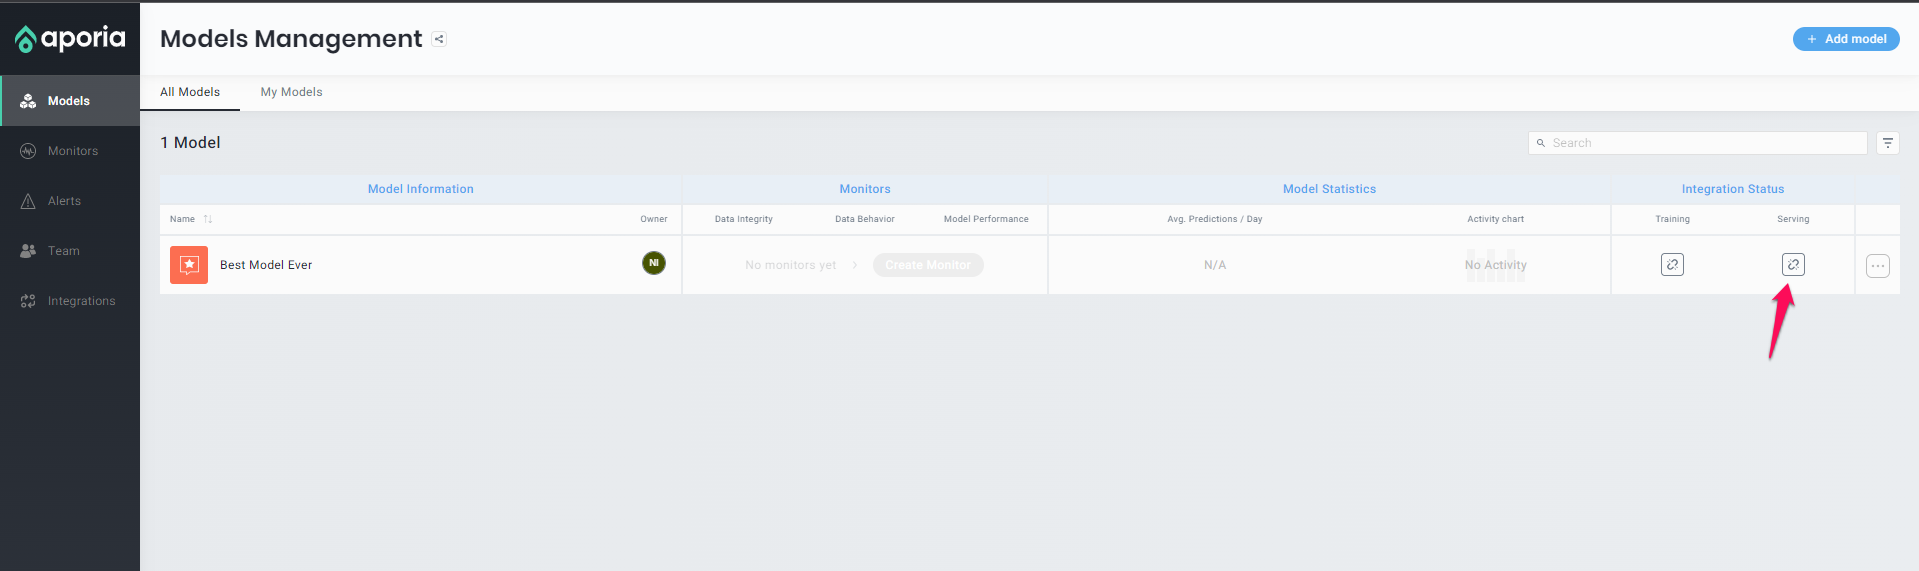Click the share icon next to Models Management
The height and width of the screenshot is (571, 1919).
pyautogui.click(x=439, y=39)
